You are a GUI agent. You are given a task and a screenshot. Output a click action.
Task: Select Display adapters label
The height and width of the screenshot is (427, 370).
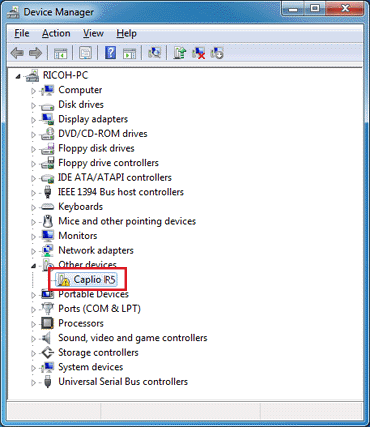[x=93, y=119]
